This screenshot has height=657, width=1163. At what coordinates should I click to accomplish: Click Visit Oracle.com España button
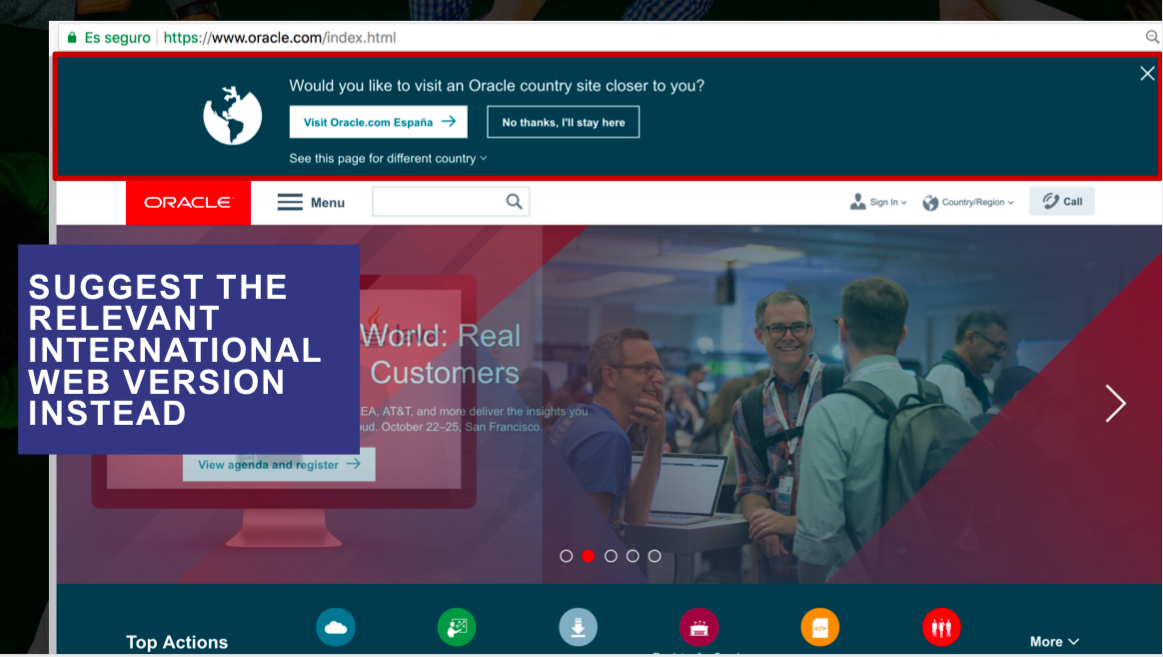378,122
